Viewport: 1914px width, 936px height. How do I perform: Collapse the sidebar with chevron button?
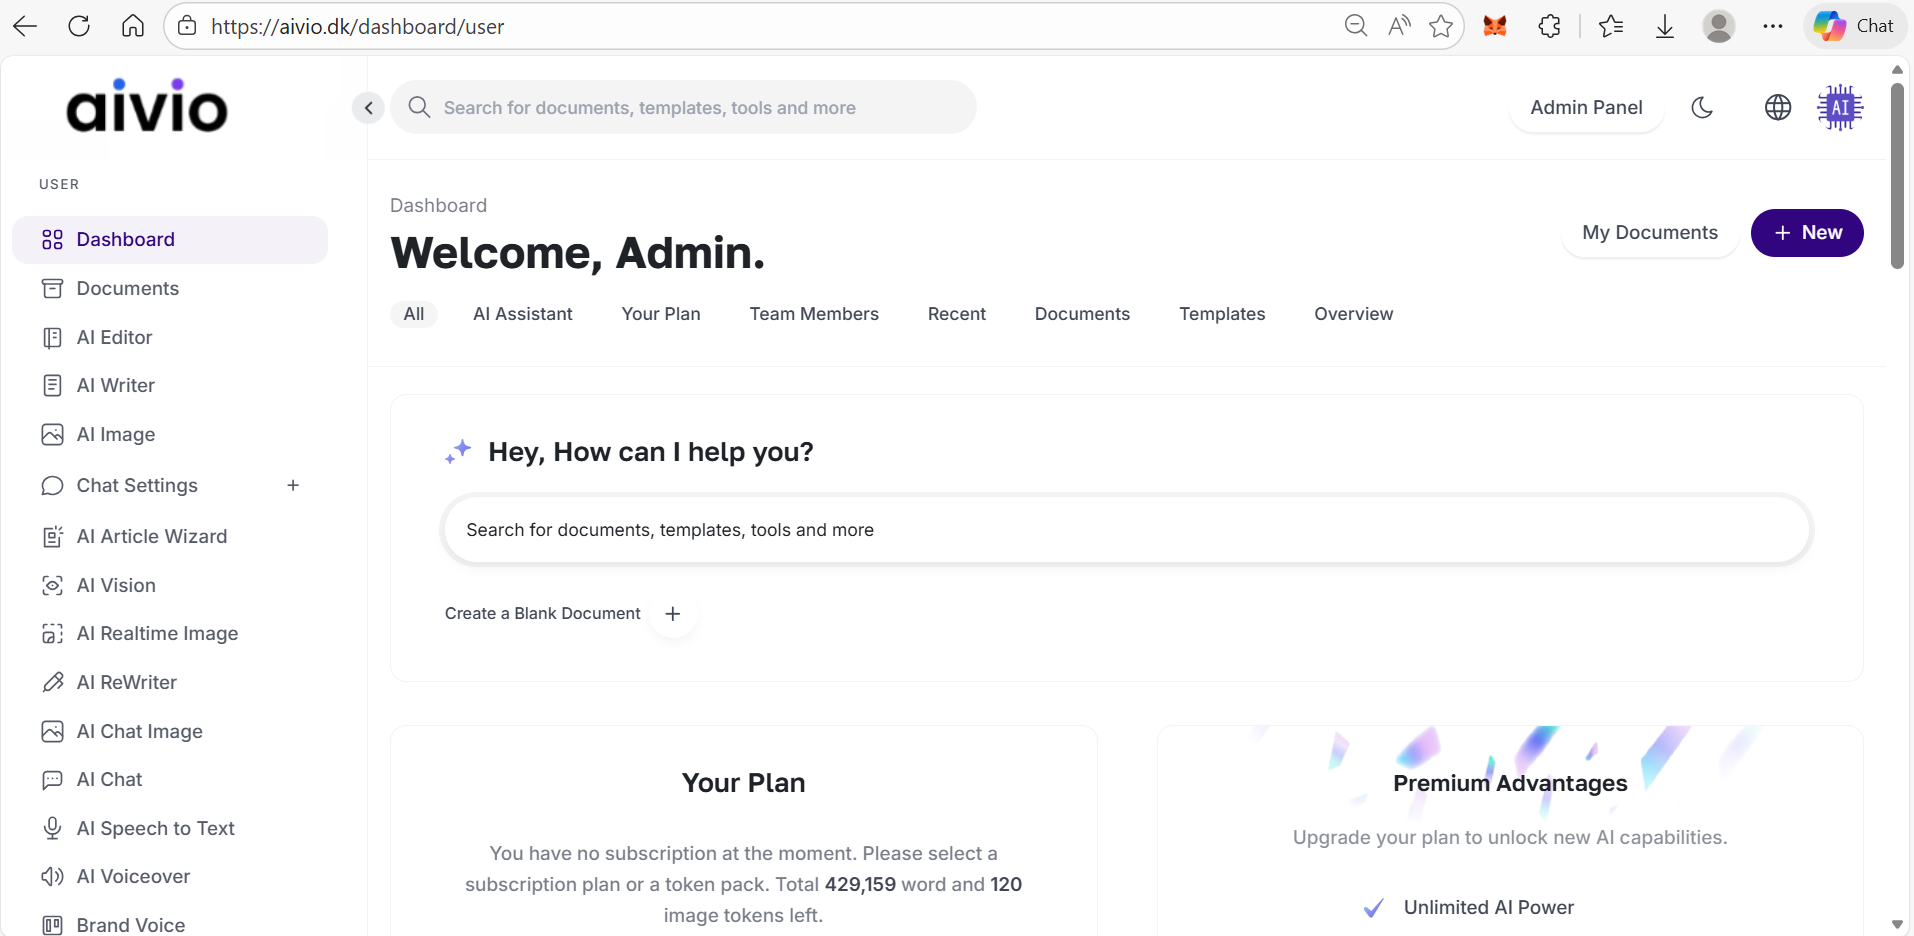tap(368, 108)
